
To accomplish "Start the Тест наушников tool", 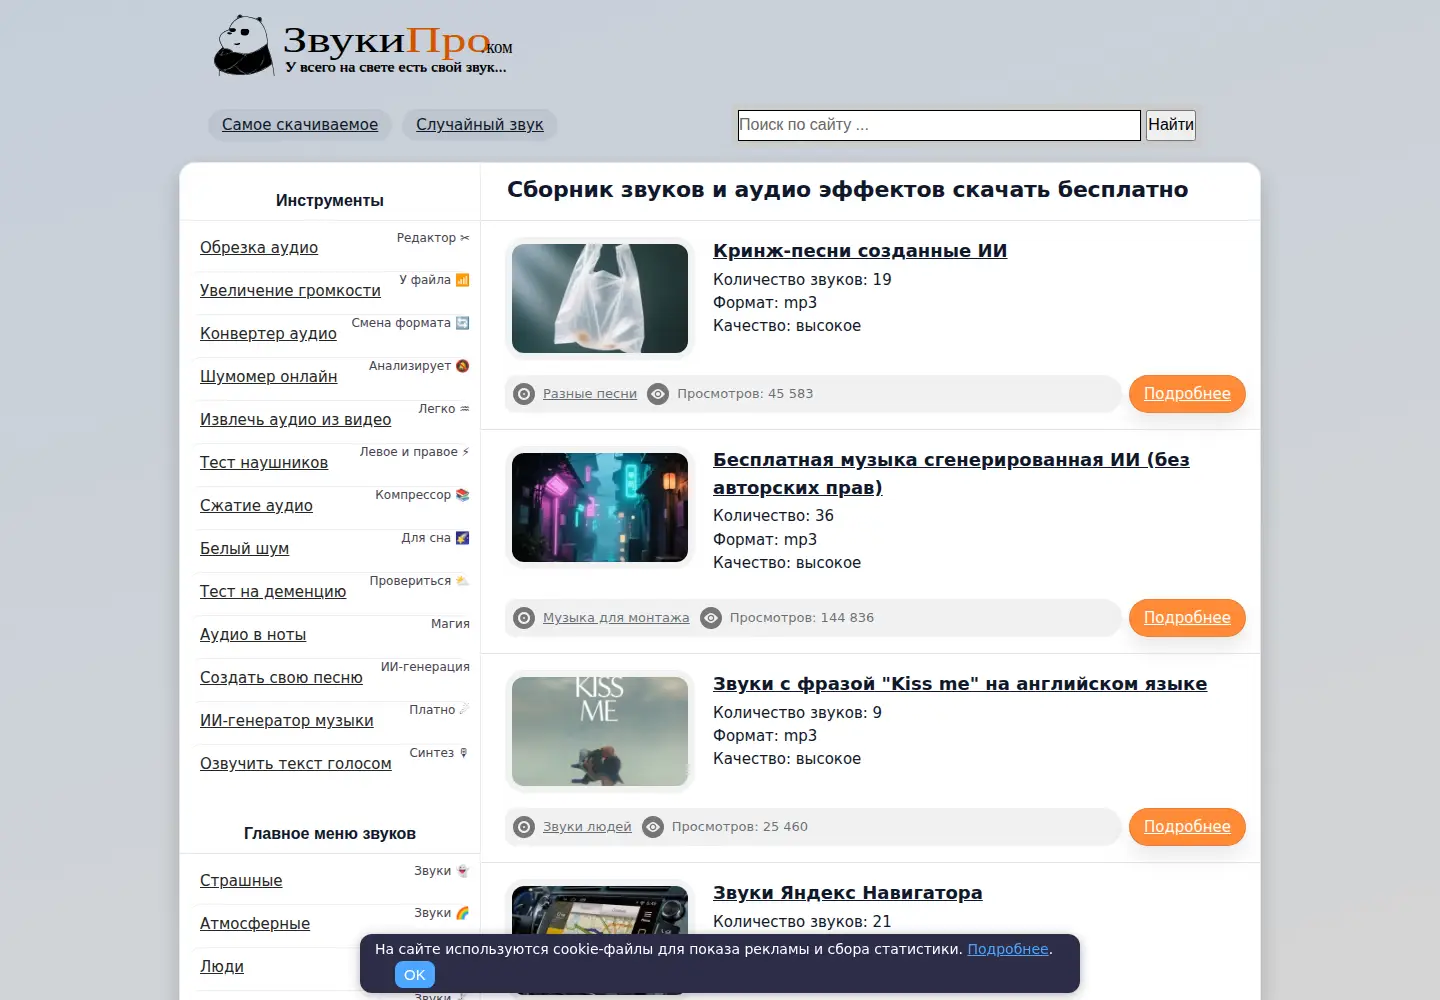I will 264,463.
